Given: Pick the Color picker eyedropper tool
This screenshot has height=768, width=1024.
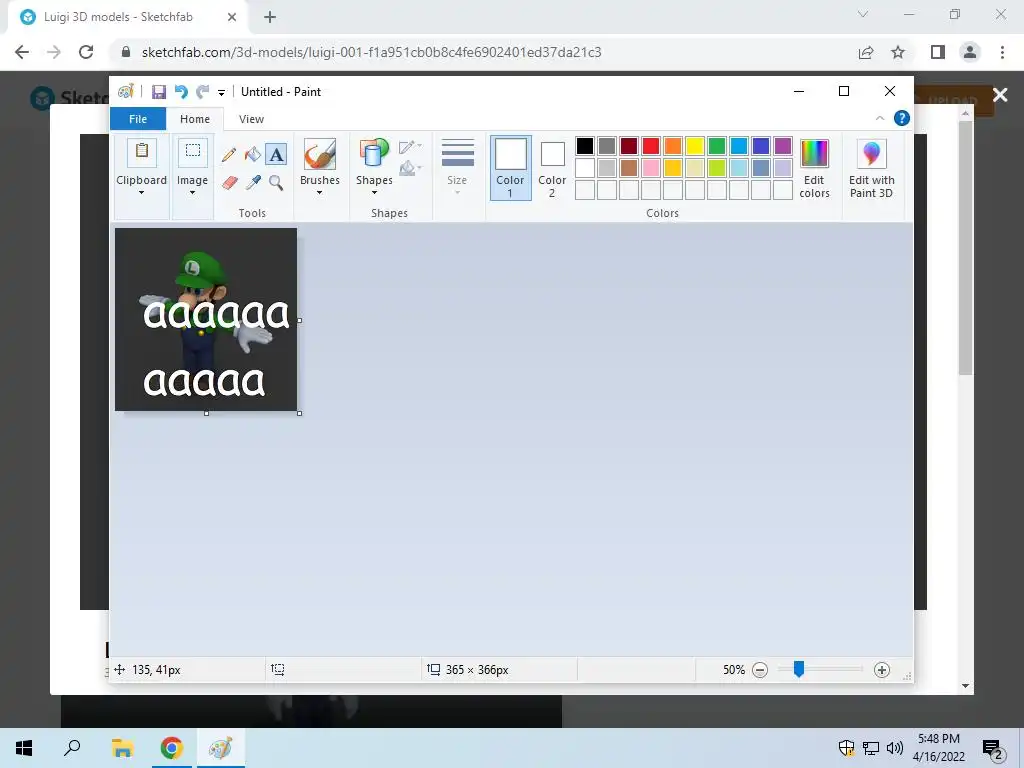Looking at the screenshot, I should point(253,182).
